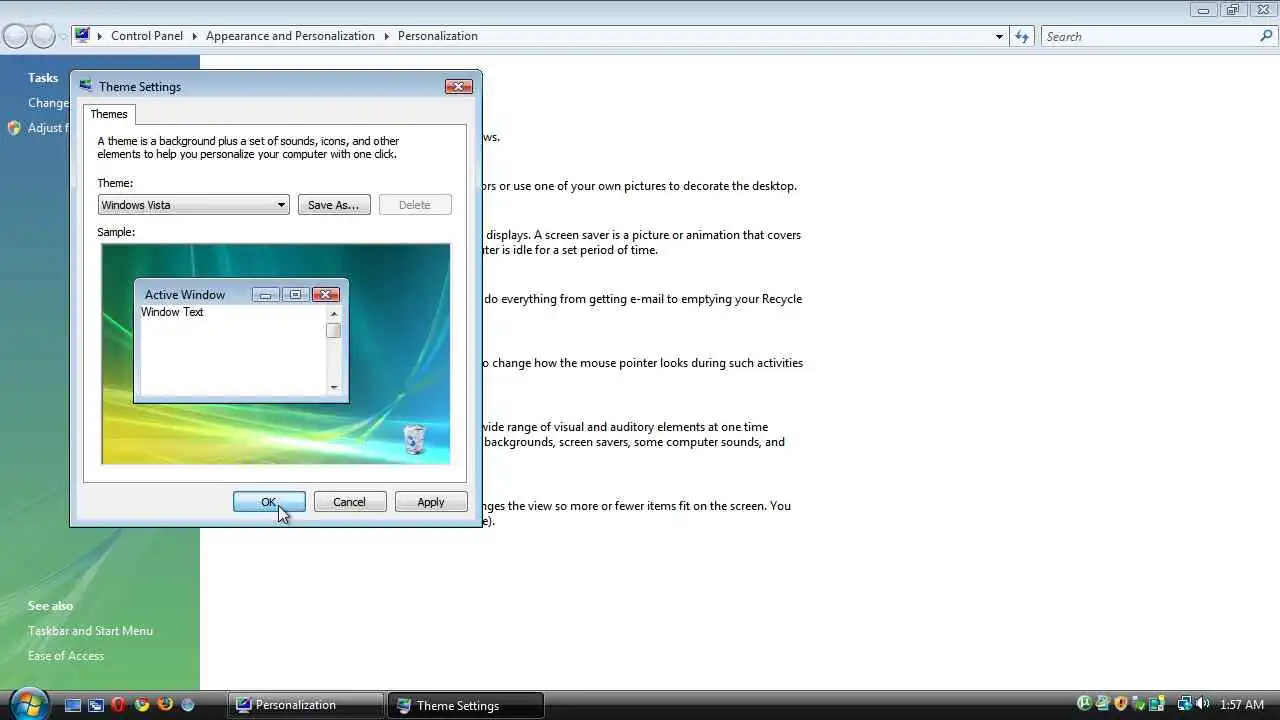Screen dimensions: 1280x720
Task: Click Switch between windows quick launch icon
Action: tap(96, 705)
